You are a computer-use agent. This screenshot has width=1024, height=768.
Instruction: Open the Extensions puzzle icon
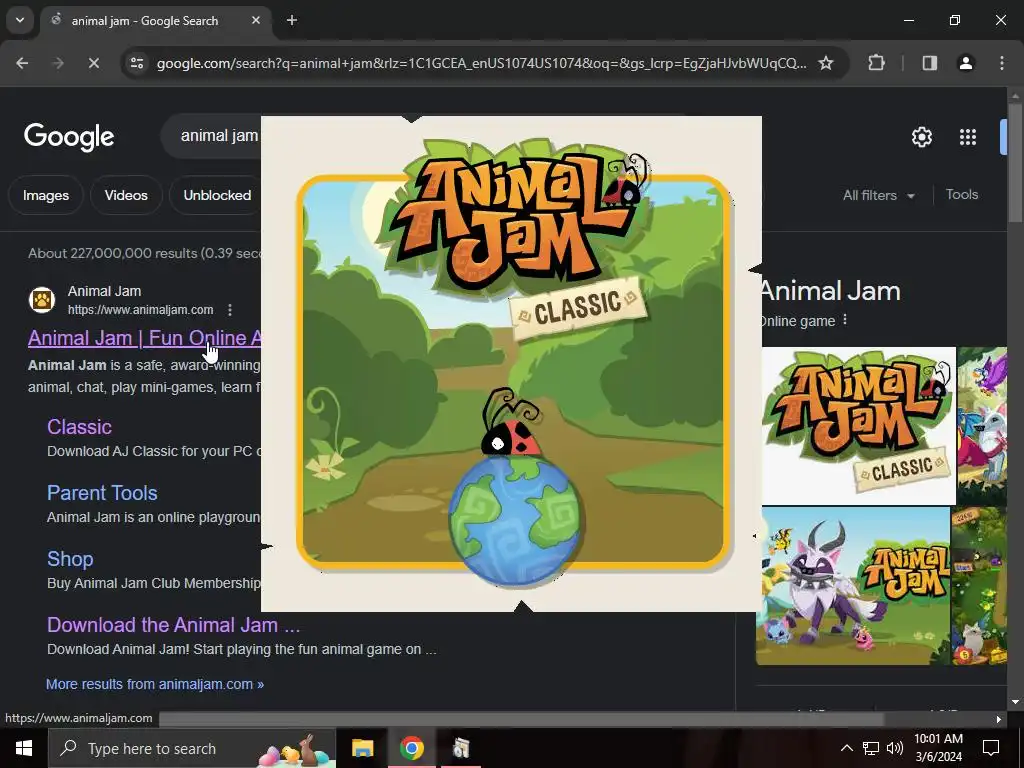point(876,63)
